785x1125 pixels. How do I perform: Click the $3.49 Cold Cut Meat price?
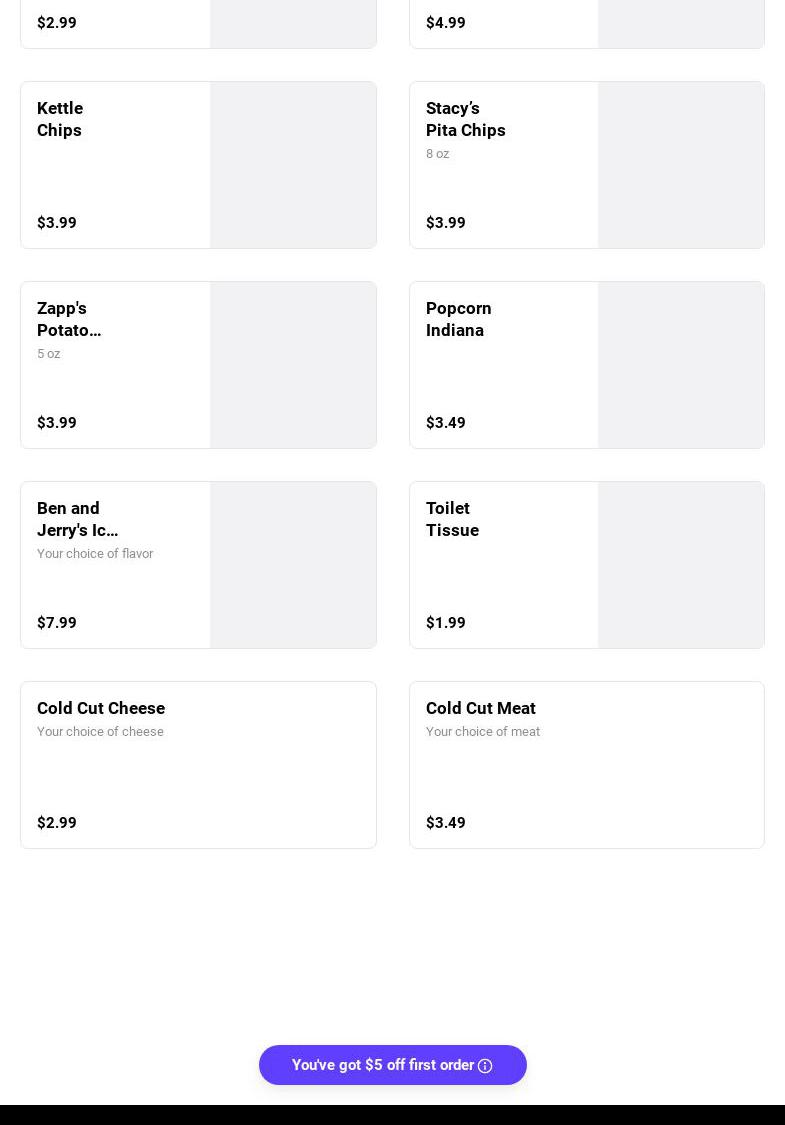pos(446,823)
